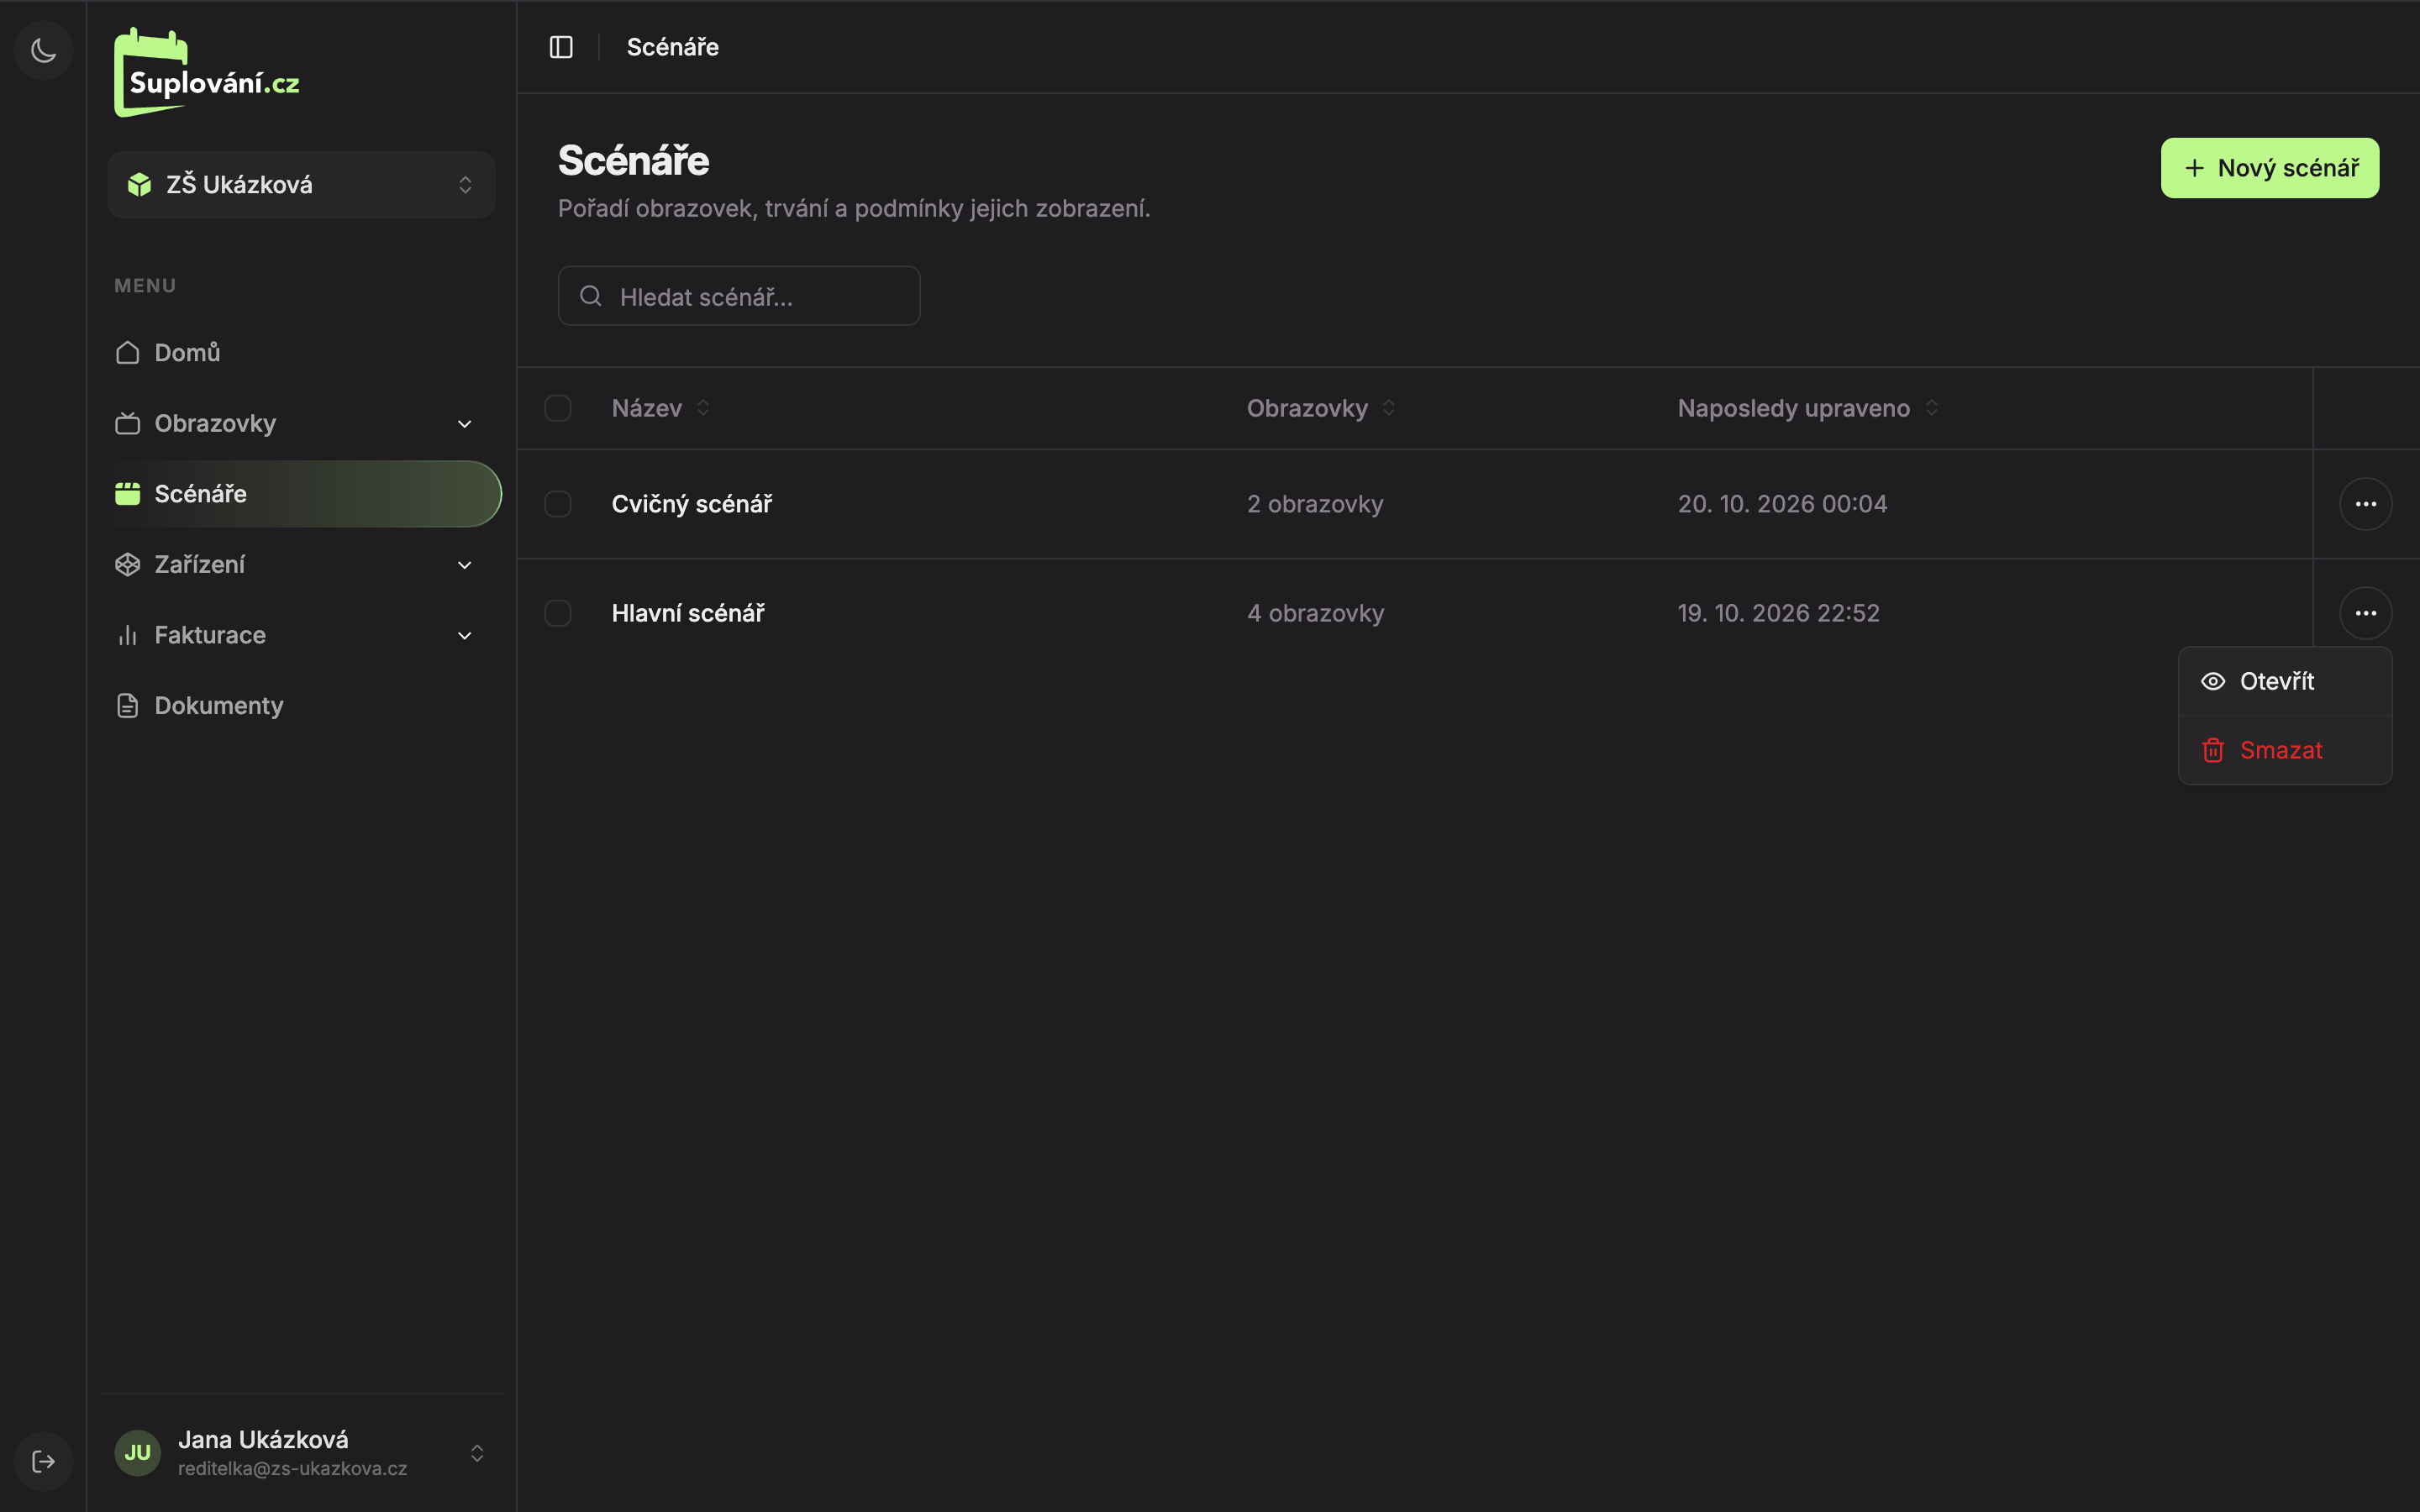Check the Cvičný scénář row checkbox
2420x1512 pixels.
point(558,504)
